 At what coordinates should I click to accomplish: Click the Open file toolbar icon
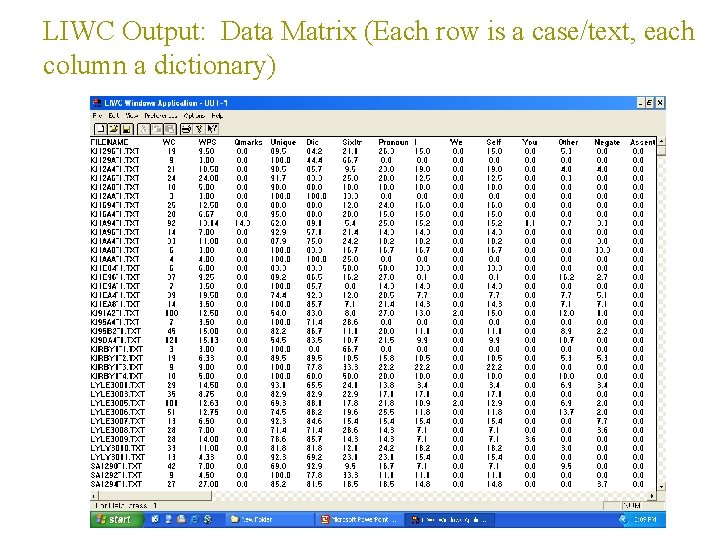[113, 129]
